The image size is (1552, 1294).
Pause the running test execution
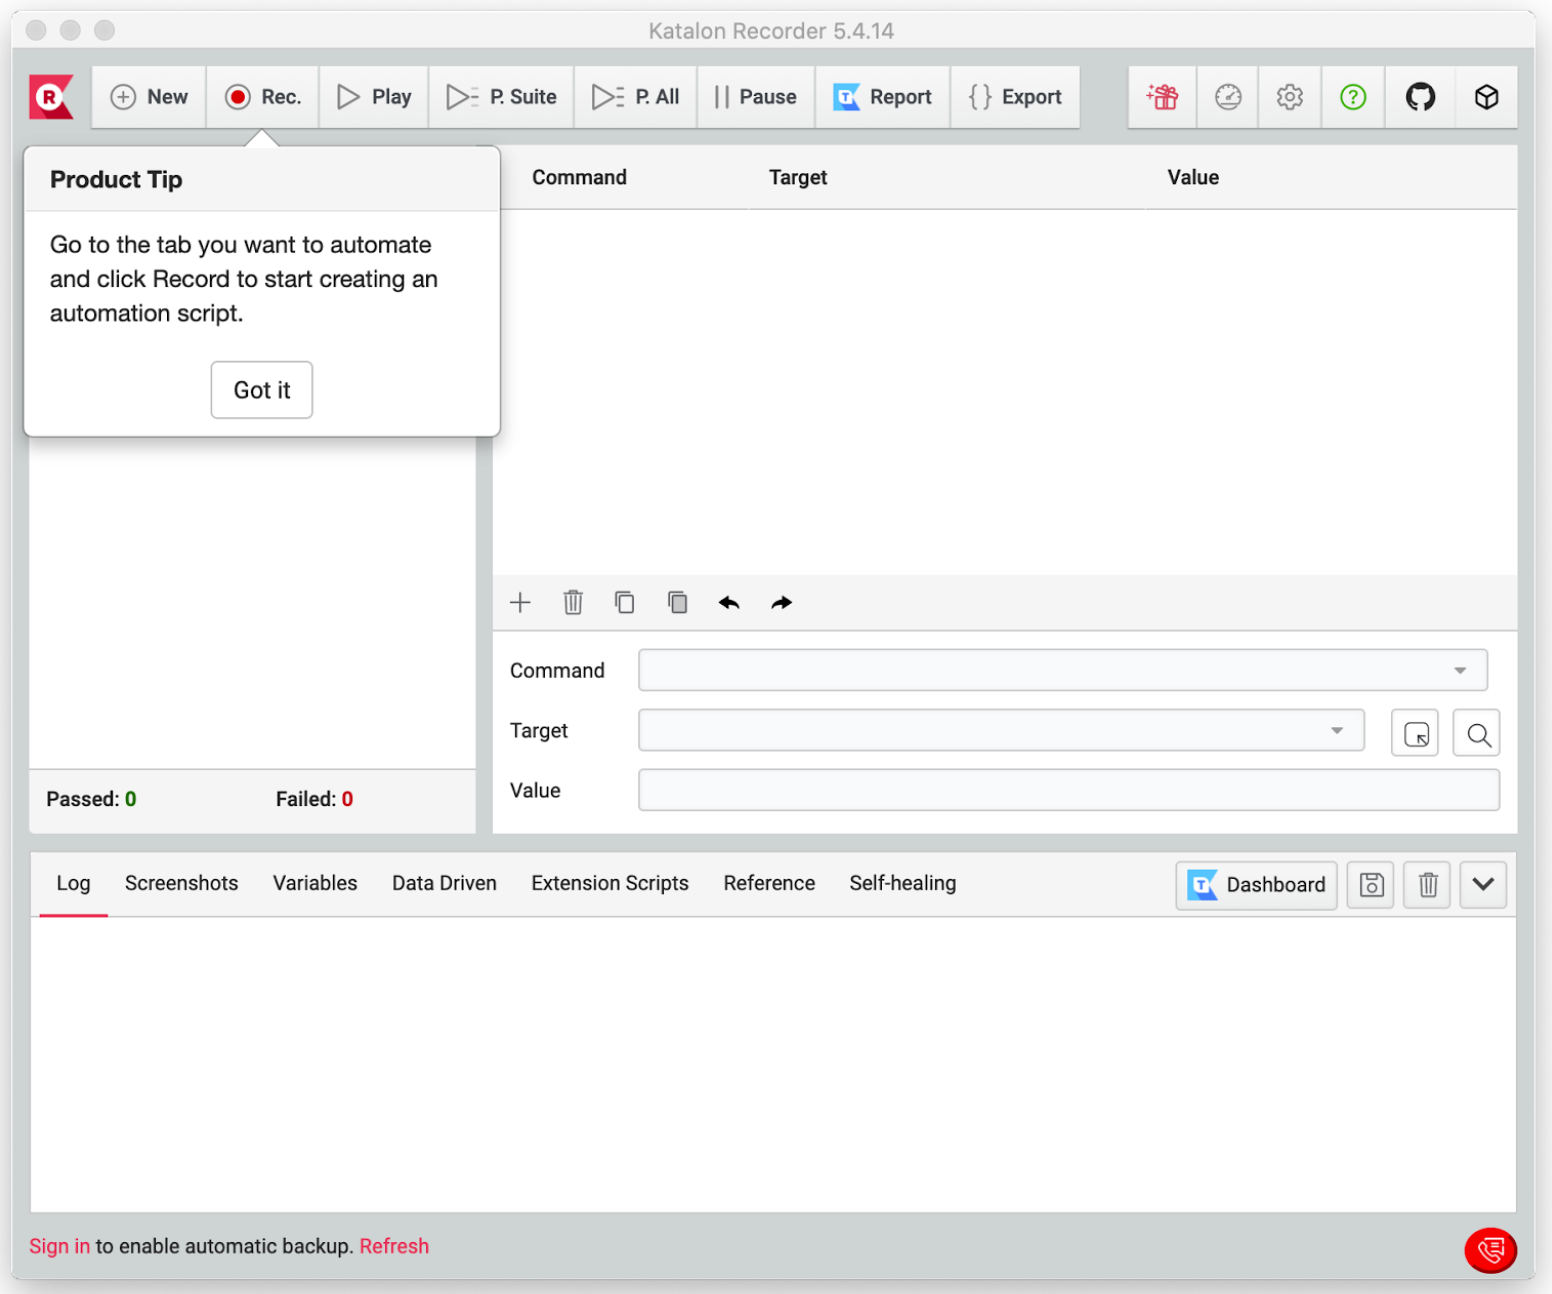(756, 97)
